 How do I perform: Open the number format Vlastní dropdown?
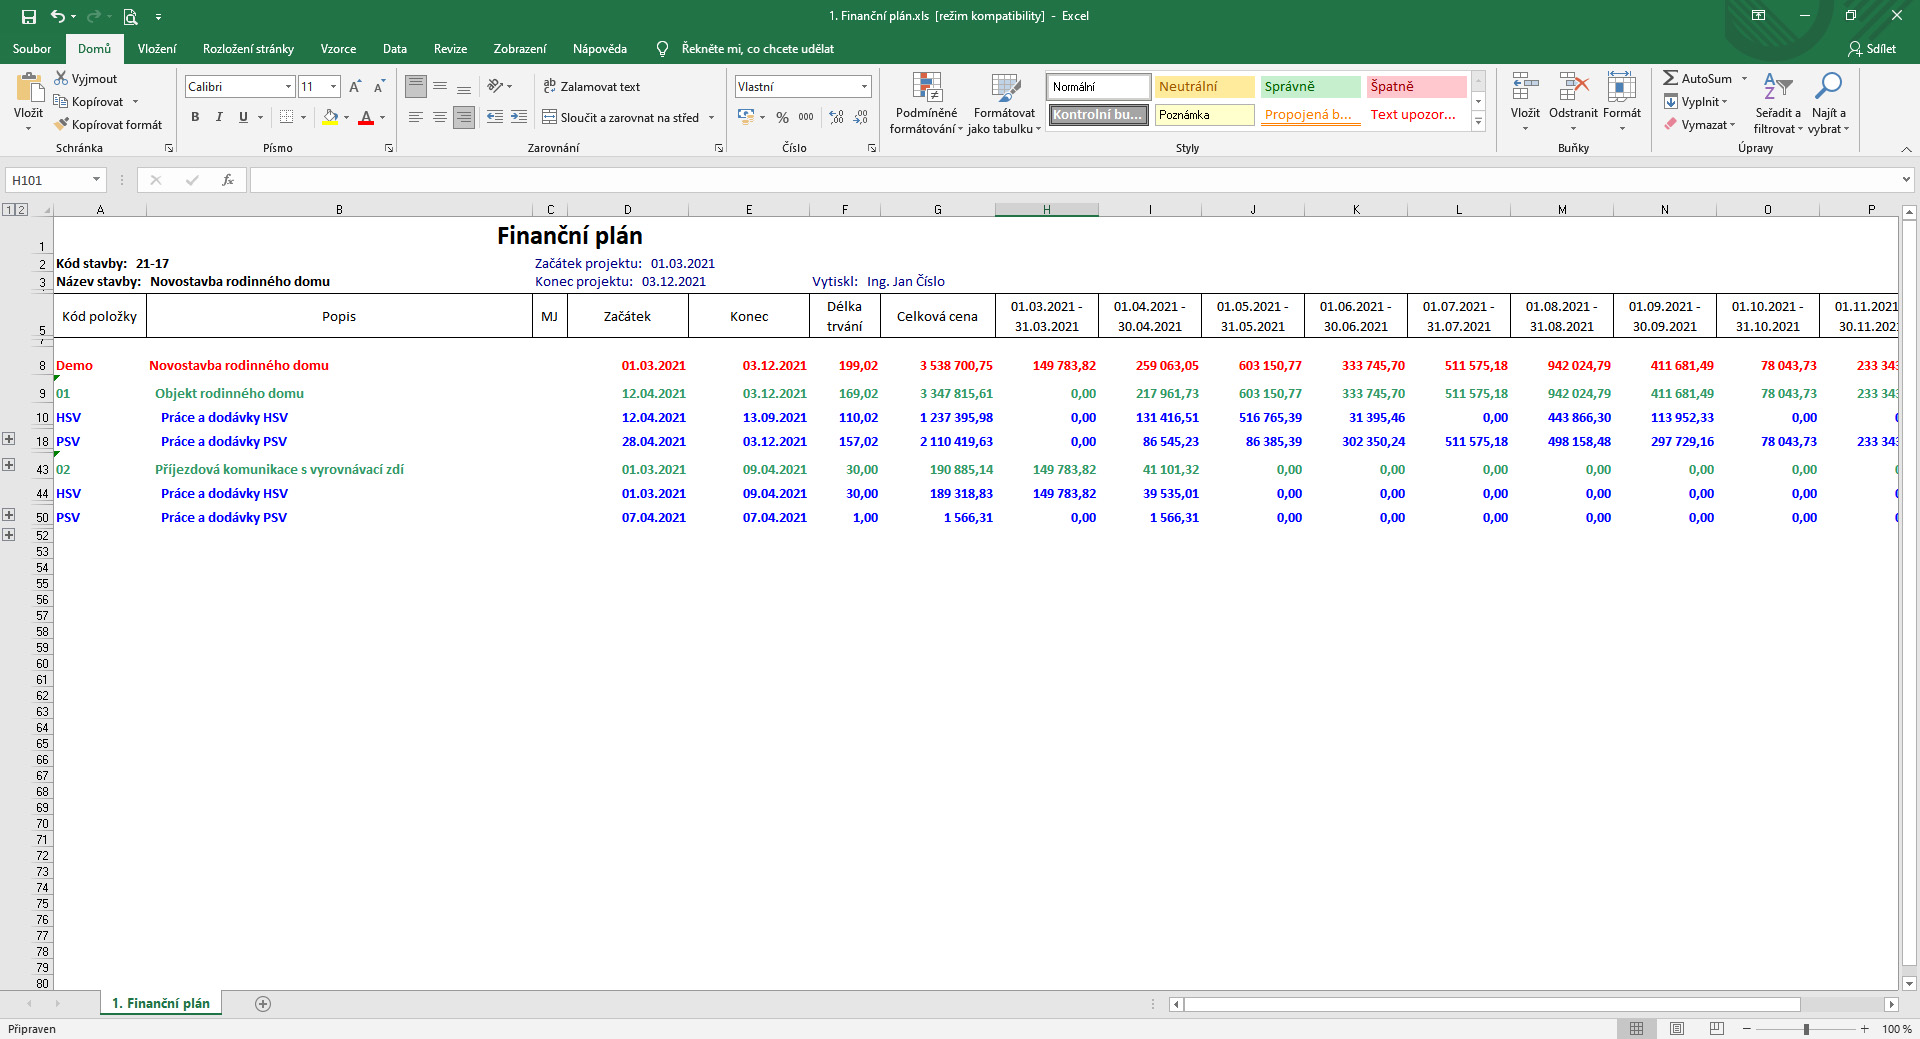point(864,87)
